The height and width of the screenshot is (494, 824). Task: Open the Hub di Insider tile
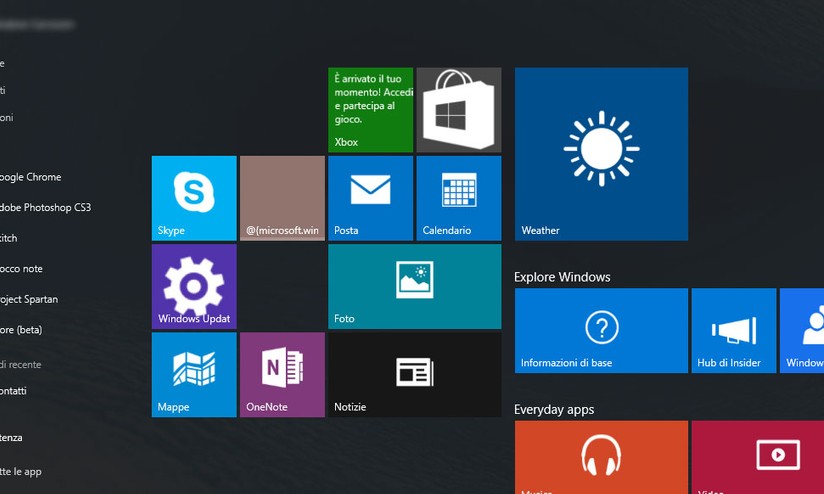733,330
